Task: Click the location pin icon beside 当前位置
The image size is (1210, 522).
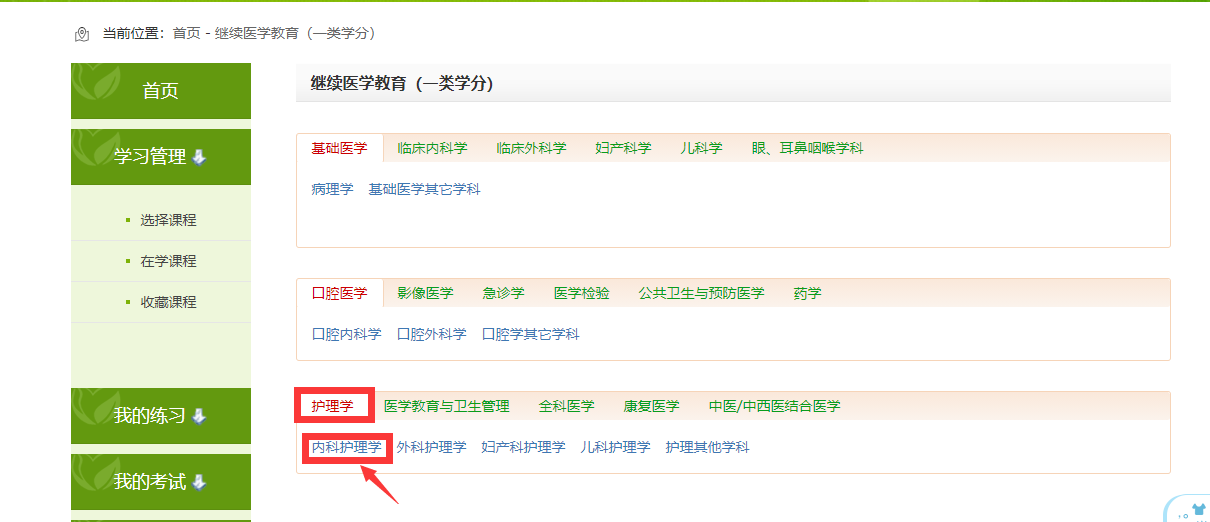Action: pyautogui.click(x=82, y=34)
